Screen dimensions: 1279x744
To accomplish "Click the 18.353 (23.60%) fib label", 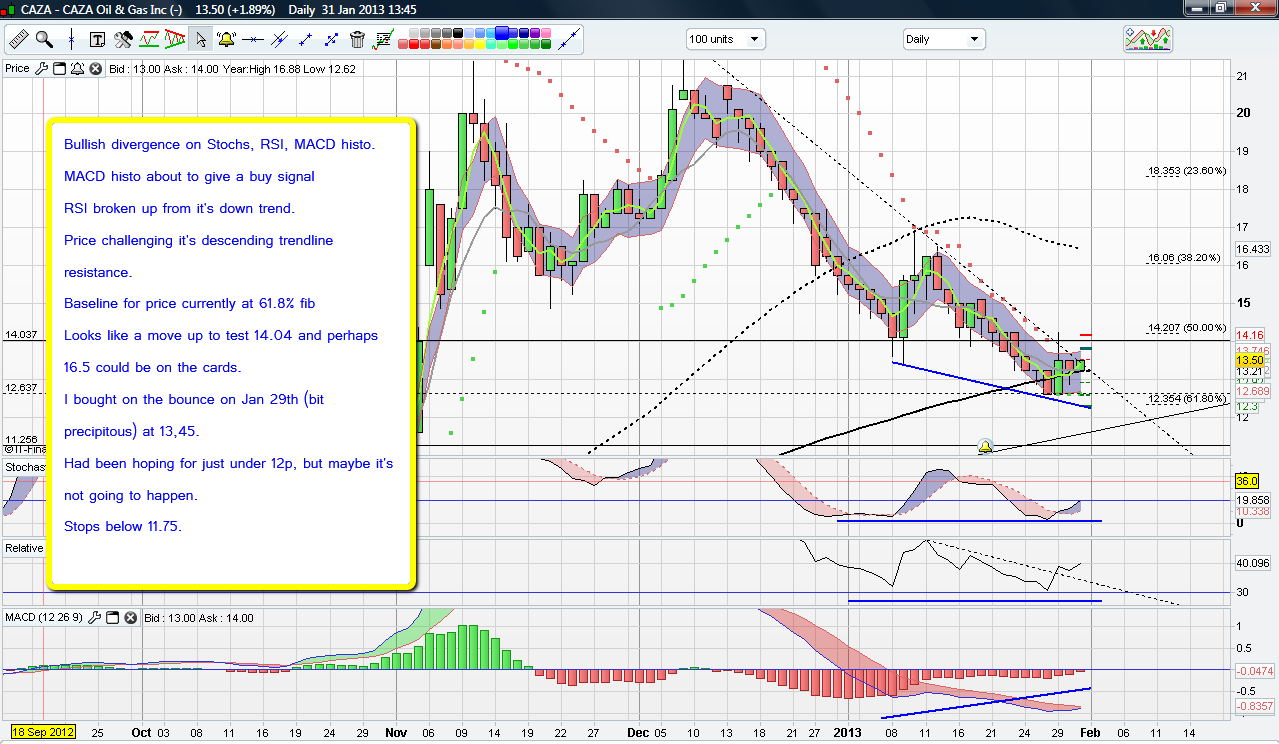I will pyautogui.click(x=1187, y=171).
